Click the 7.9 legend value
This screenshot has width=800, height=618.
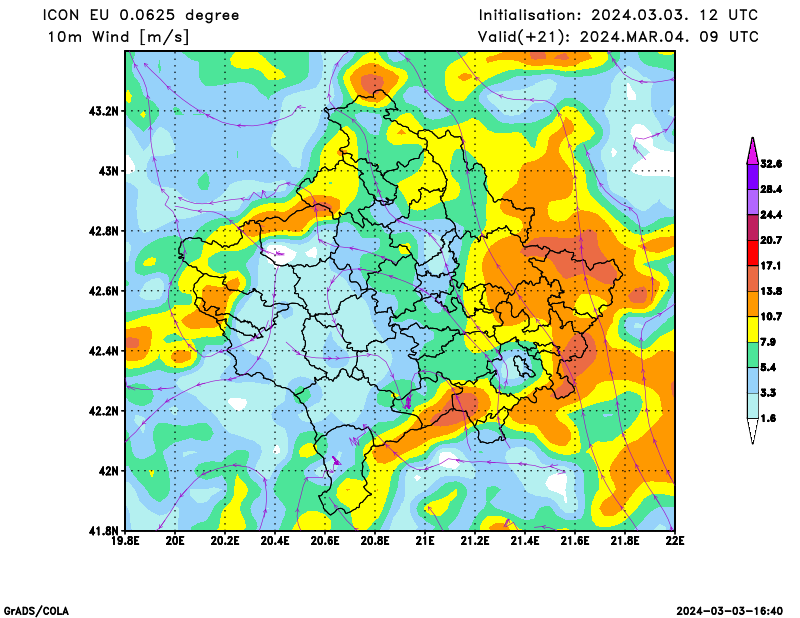coord(768,342)
